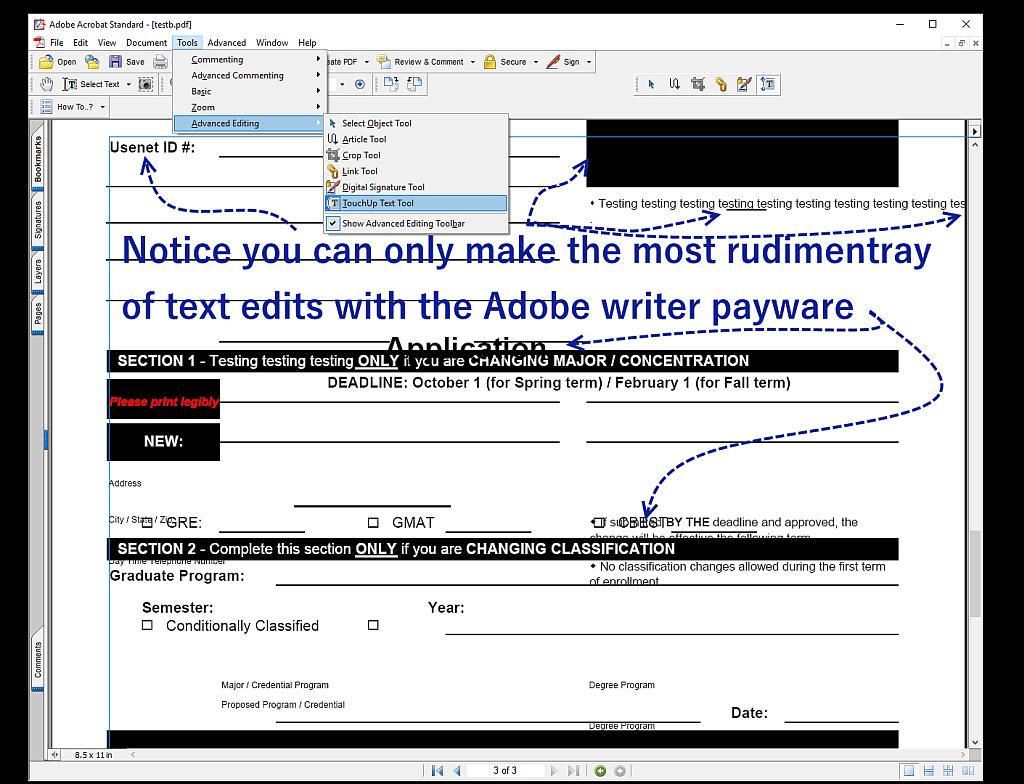The height and width of the screenshot is (784, 1024).
Task: Switch to Continuous Facing layout
Action: (948, 771)
